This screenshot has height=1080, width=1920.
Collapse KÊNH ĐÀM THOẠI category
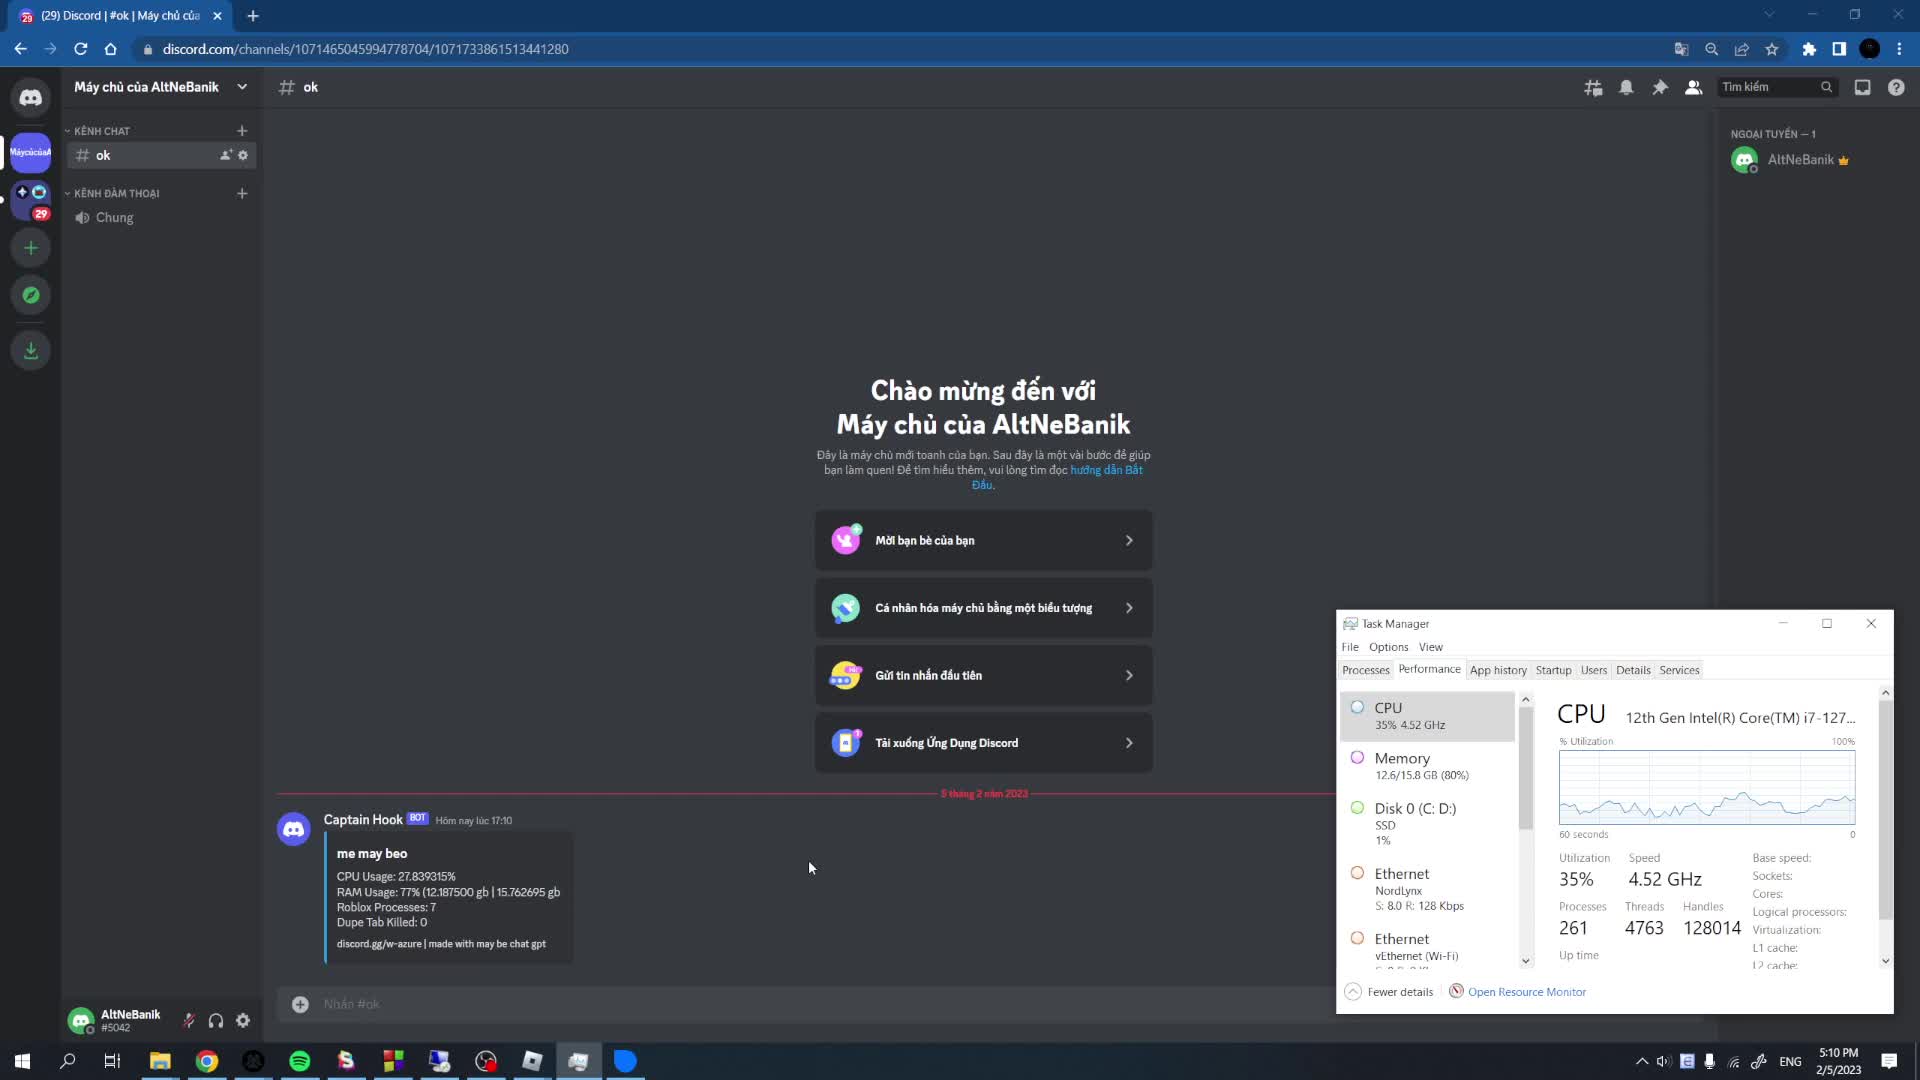(116, 194)
